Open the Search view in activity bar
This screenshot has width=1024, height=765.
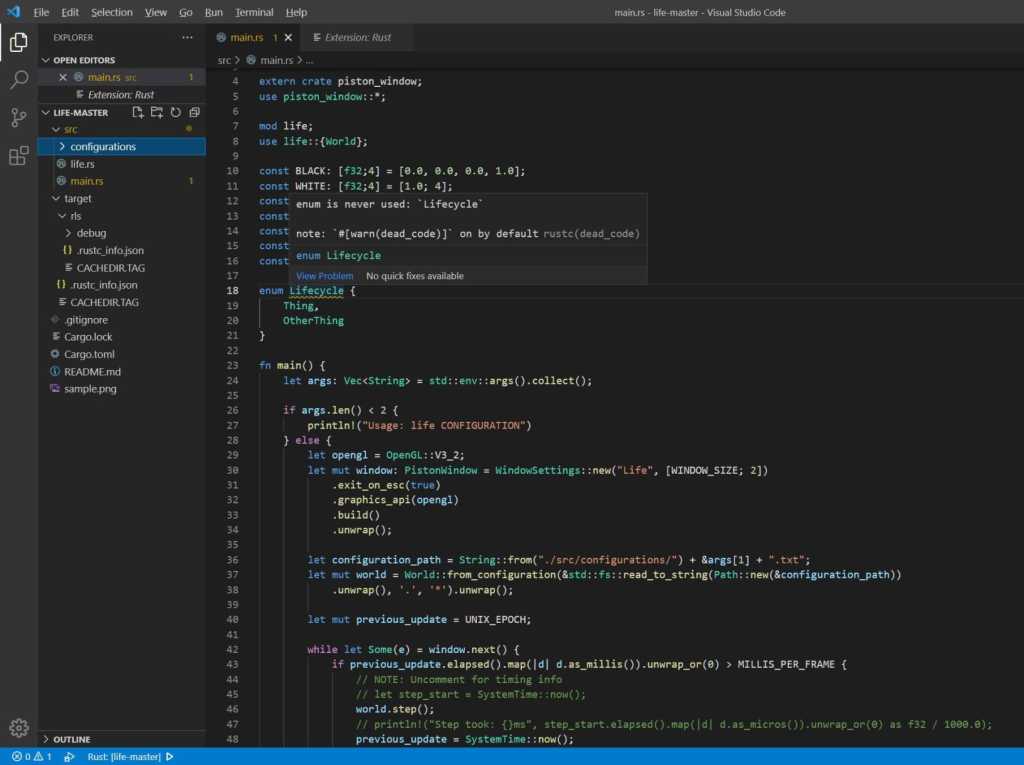pos(18,80)
